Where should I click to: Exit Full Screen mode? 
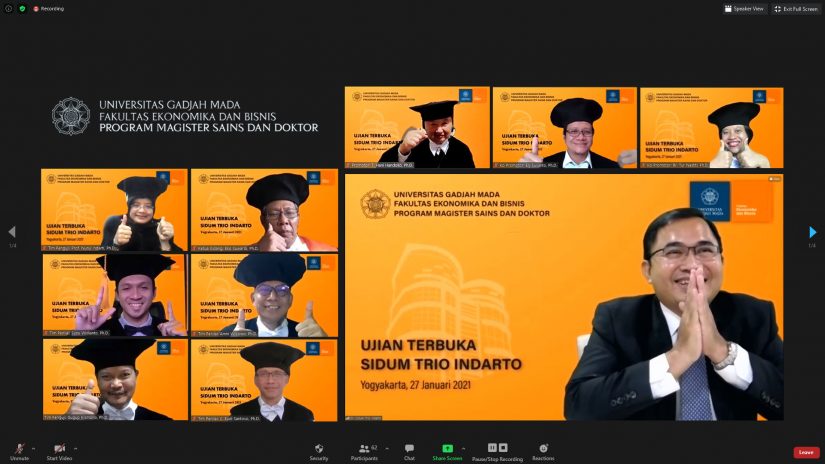click(x=796, y=8)
